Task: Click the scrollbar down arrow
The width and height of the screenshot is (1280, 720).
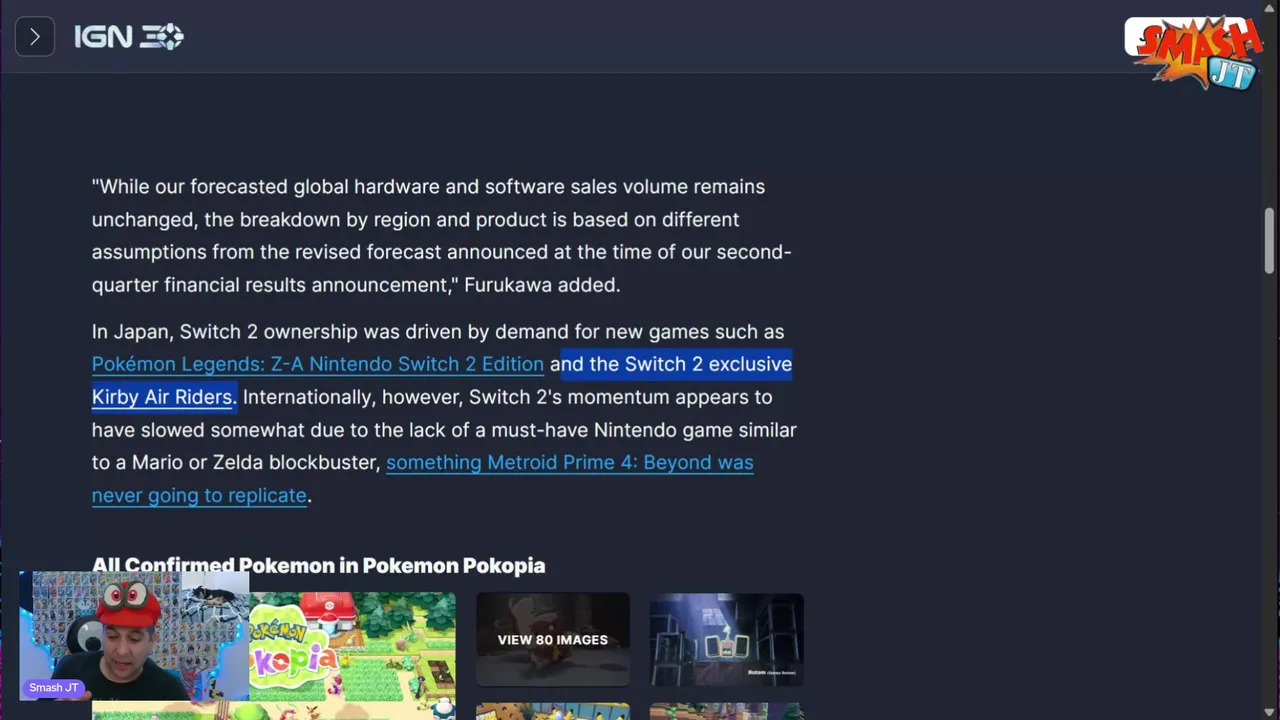Action: click(1270, 713)
